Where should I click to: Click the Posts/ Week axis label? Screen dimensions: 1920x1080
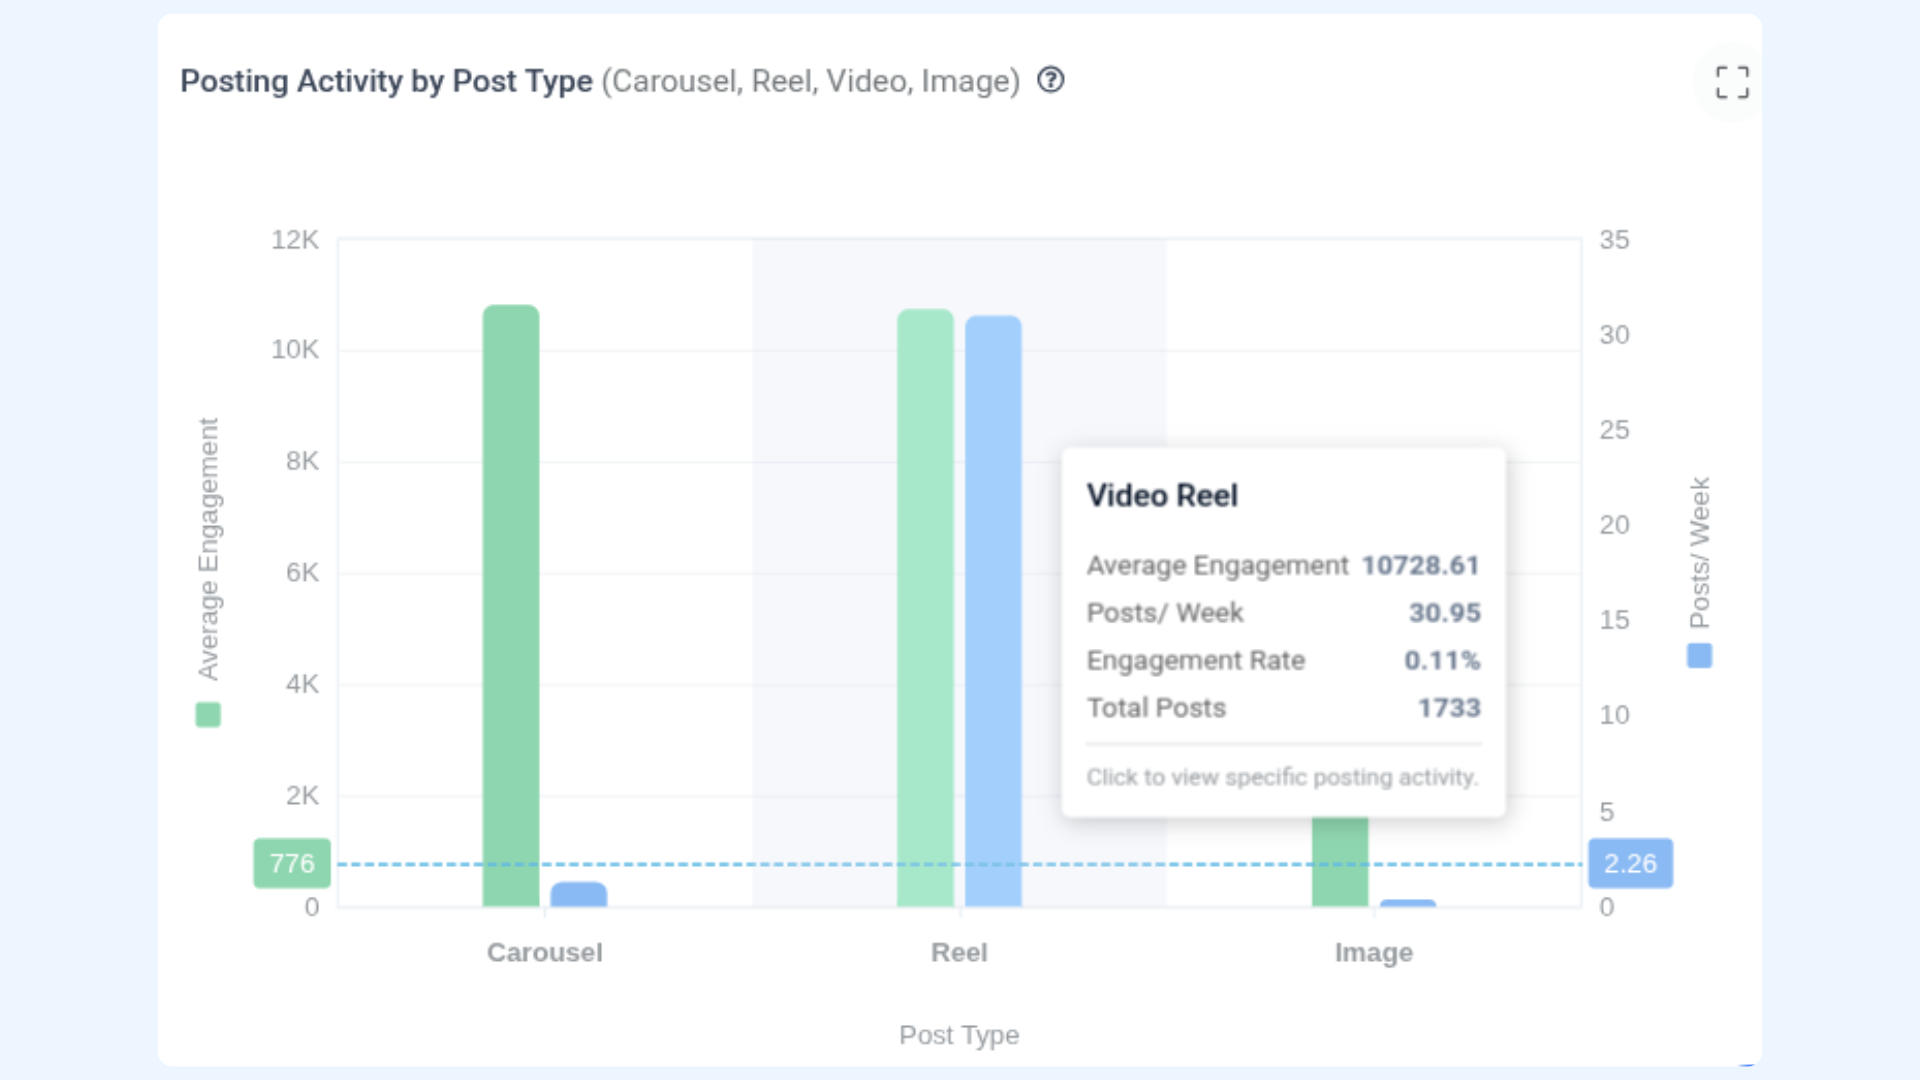point(1699,552)
